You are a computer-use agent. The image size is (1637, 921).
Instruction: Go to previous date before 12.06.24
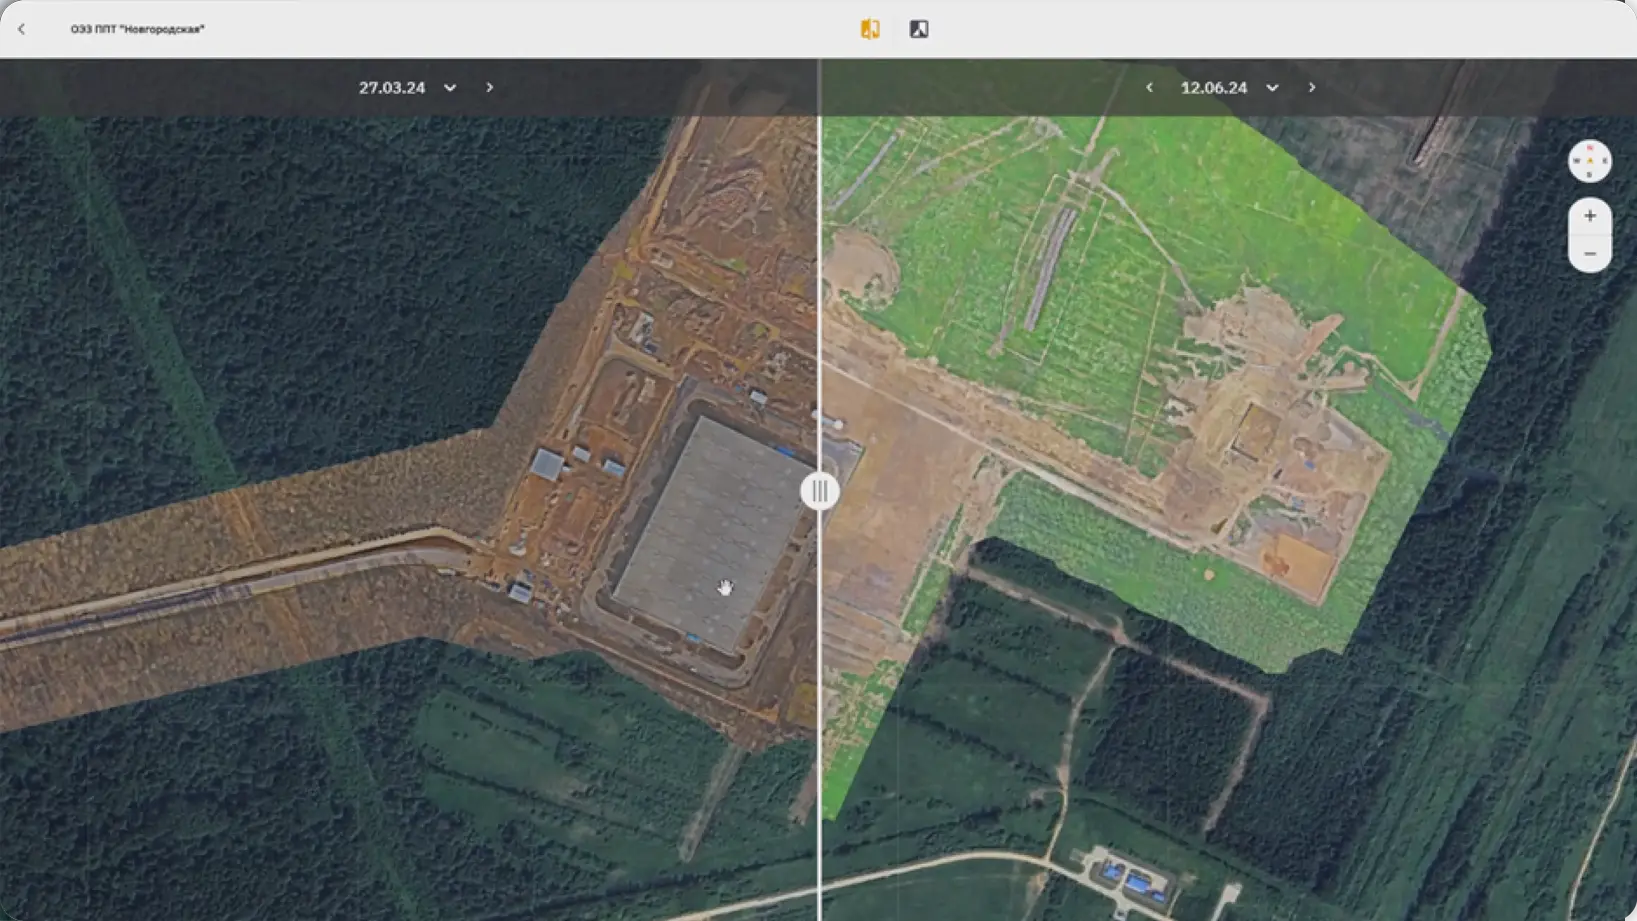click(1149, 87)
